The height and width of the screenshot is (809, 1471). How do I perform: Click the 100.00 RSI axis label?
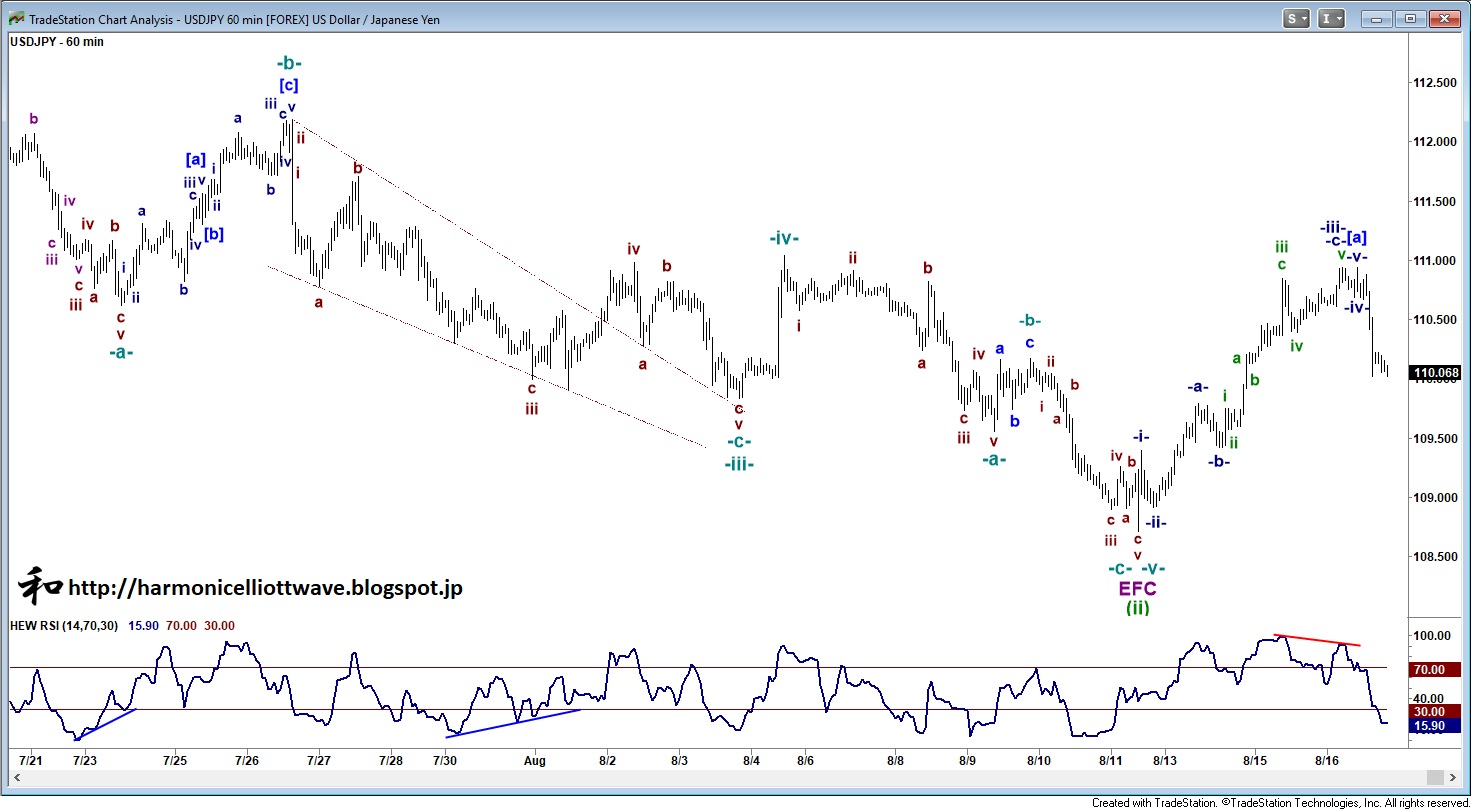click(x=1430, y=636)
